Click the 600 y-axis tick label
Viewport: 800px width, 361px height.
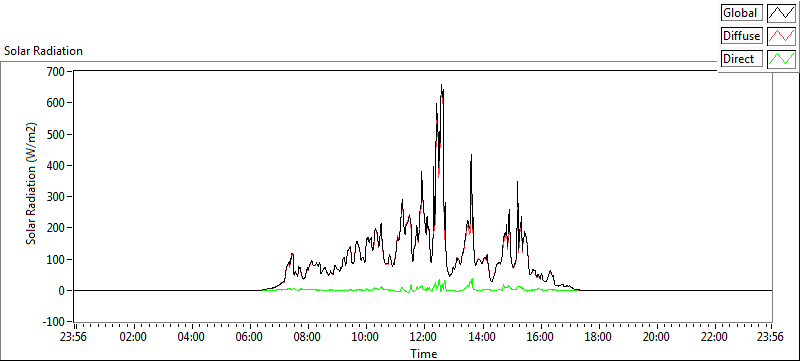[x=56, y=102]
